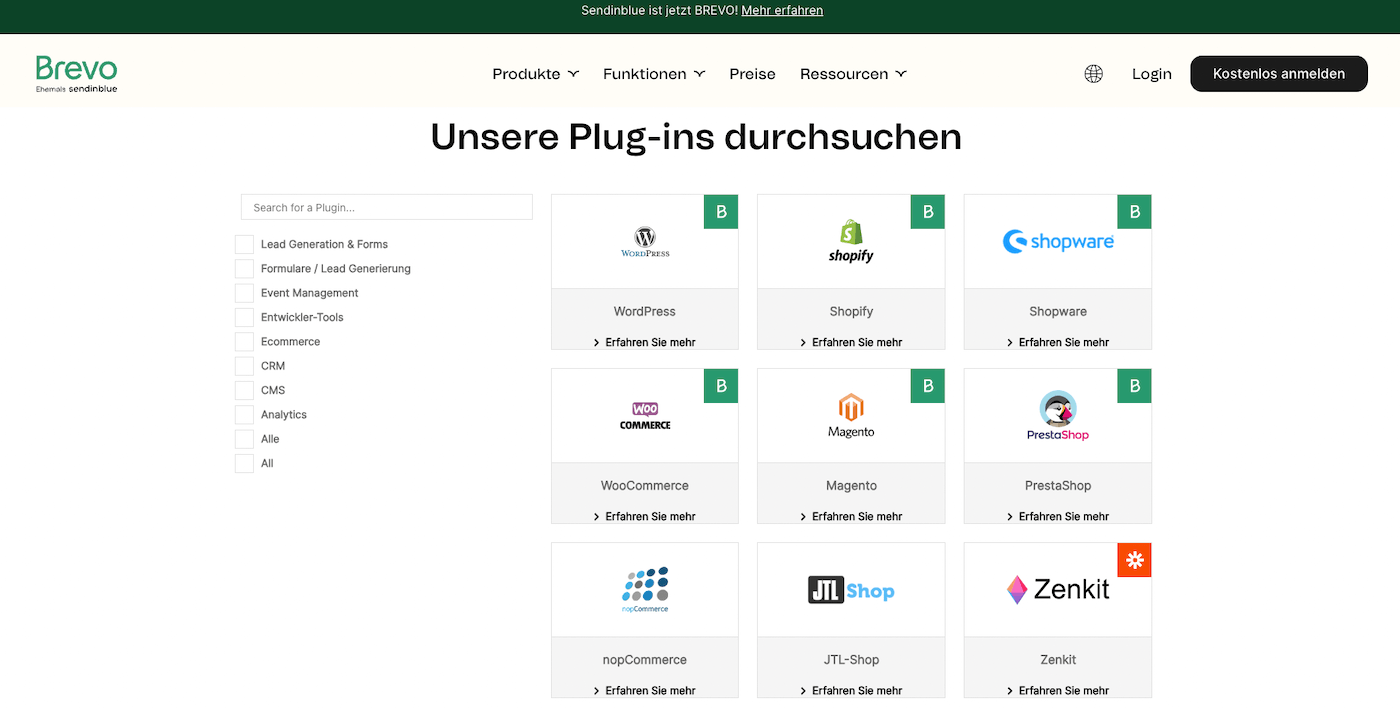Viewport: 1400px width, 708px height.
Task: Click the Magento card title text
Action: pyautogui.click(x=851, y=485)
